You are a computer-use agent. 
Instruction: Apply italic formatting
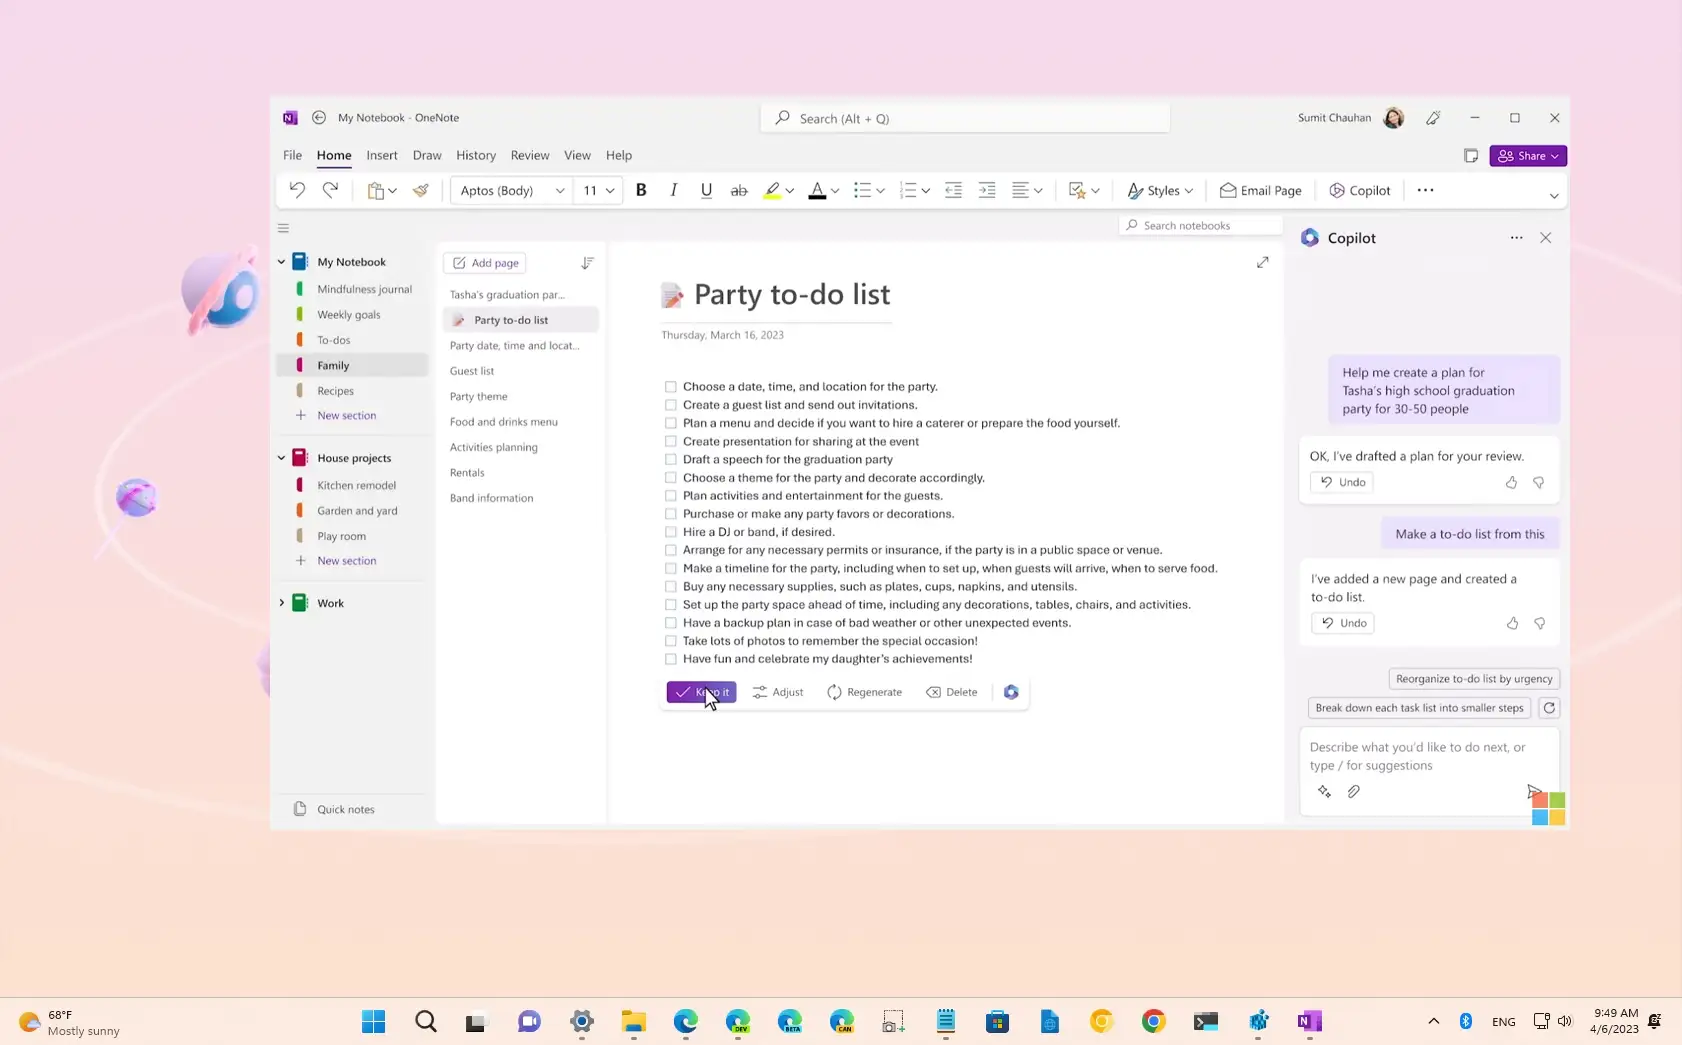point(674,190)
